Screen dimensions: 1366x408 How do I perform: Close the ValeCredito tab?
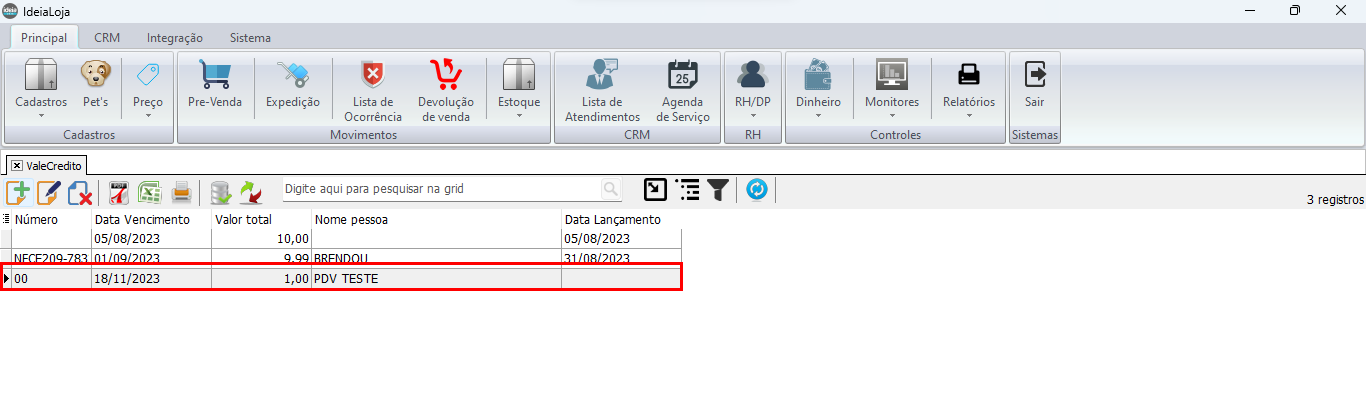(17, 165)
